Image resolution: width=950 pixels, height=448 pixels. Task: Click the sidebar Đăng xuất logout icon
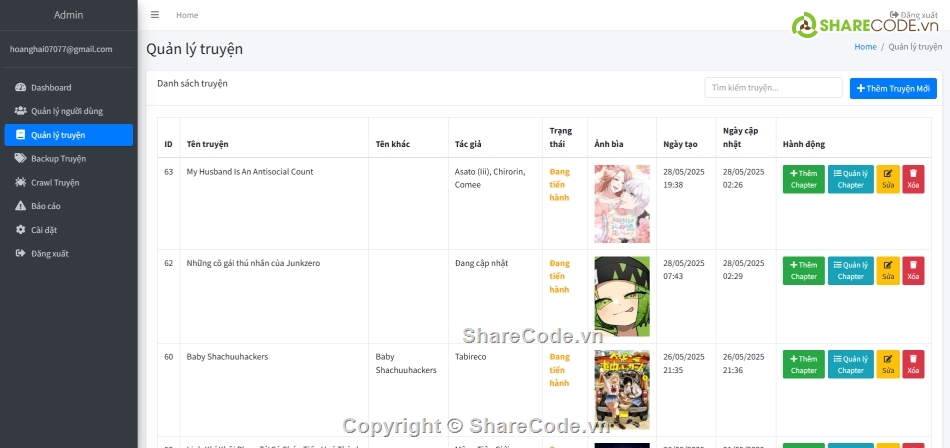point(20,254)
